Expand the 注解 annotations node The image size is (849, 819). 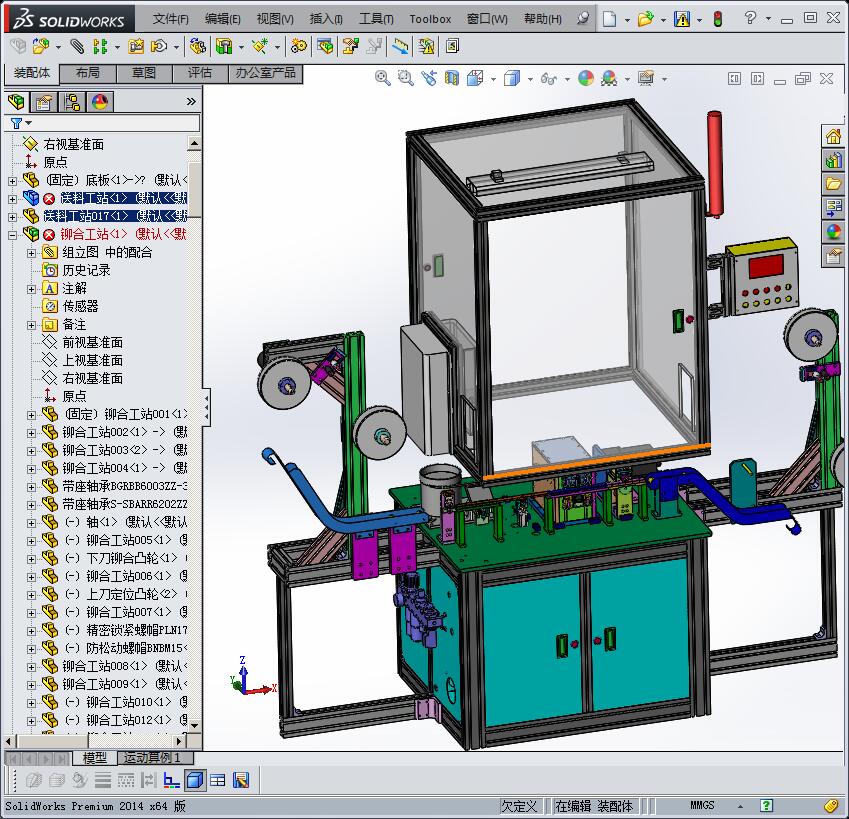pos(31,289)
